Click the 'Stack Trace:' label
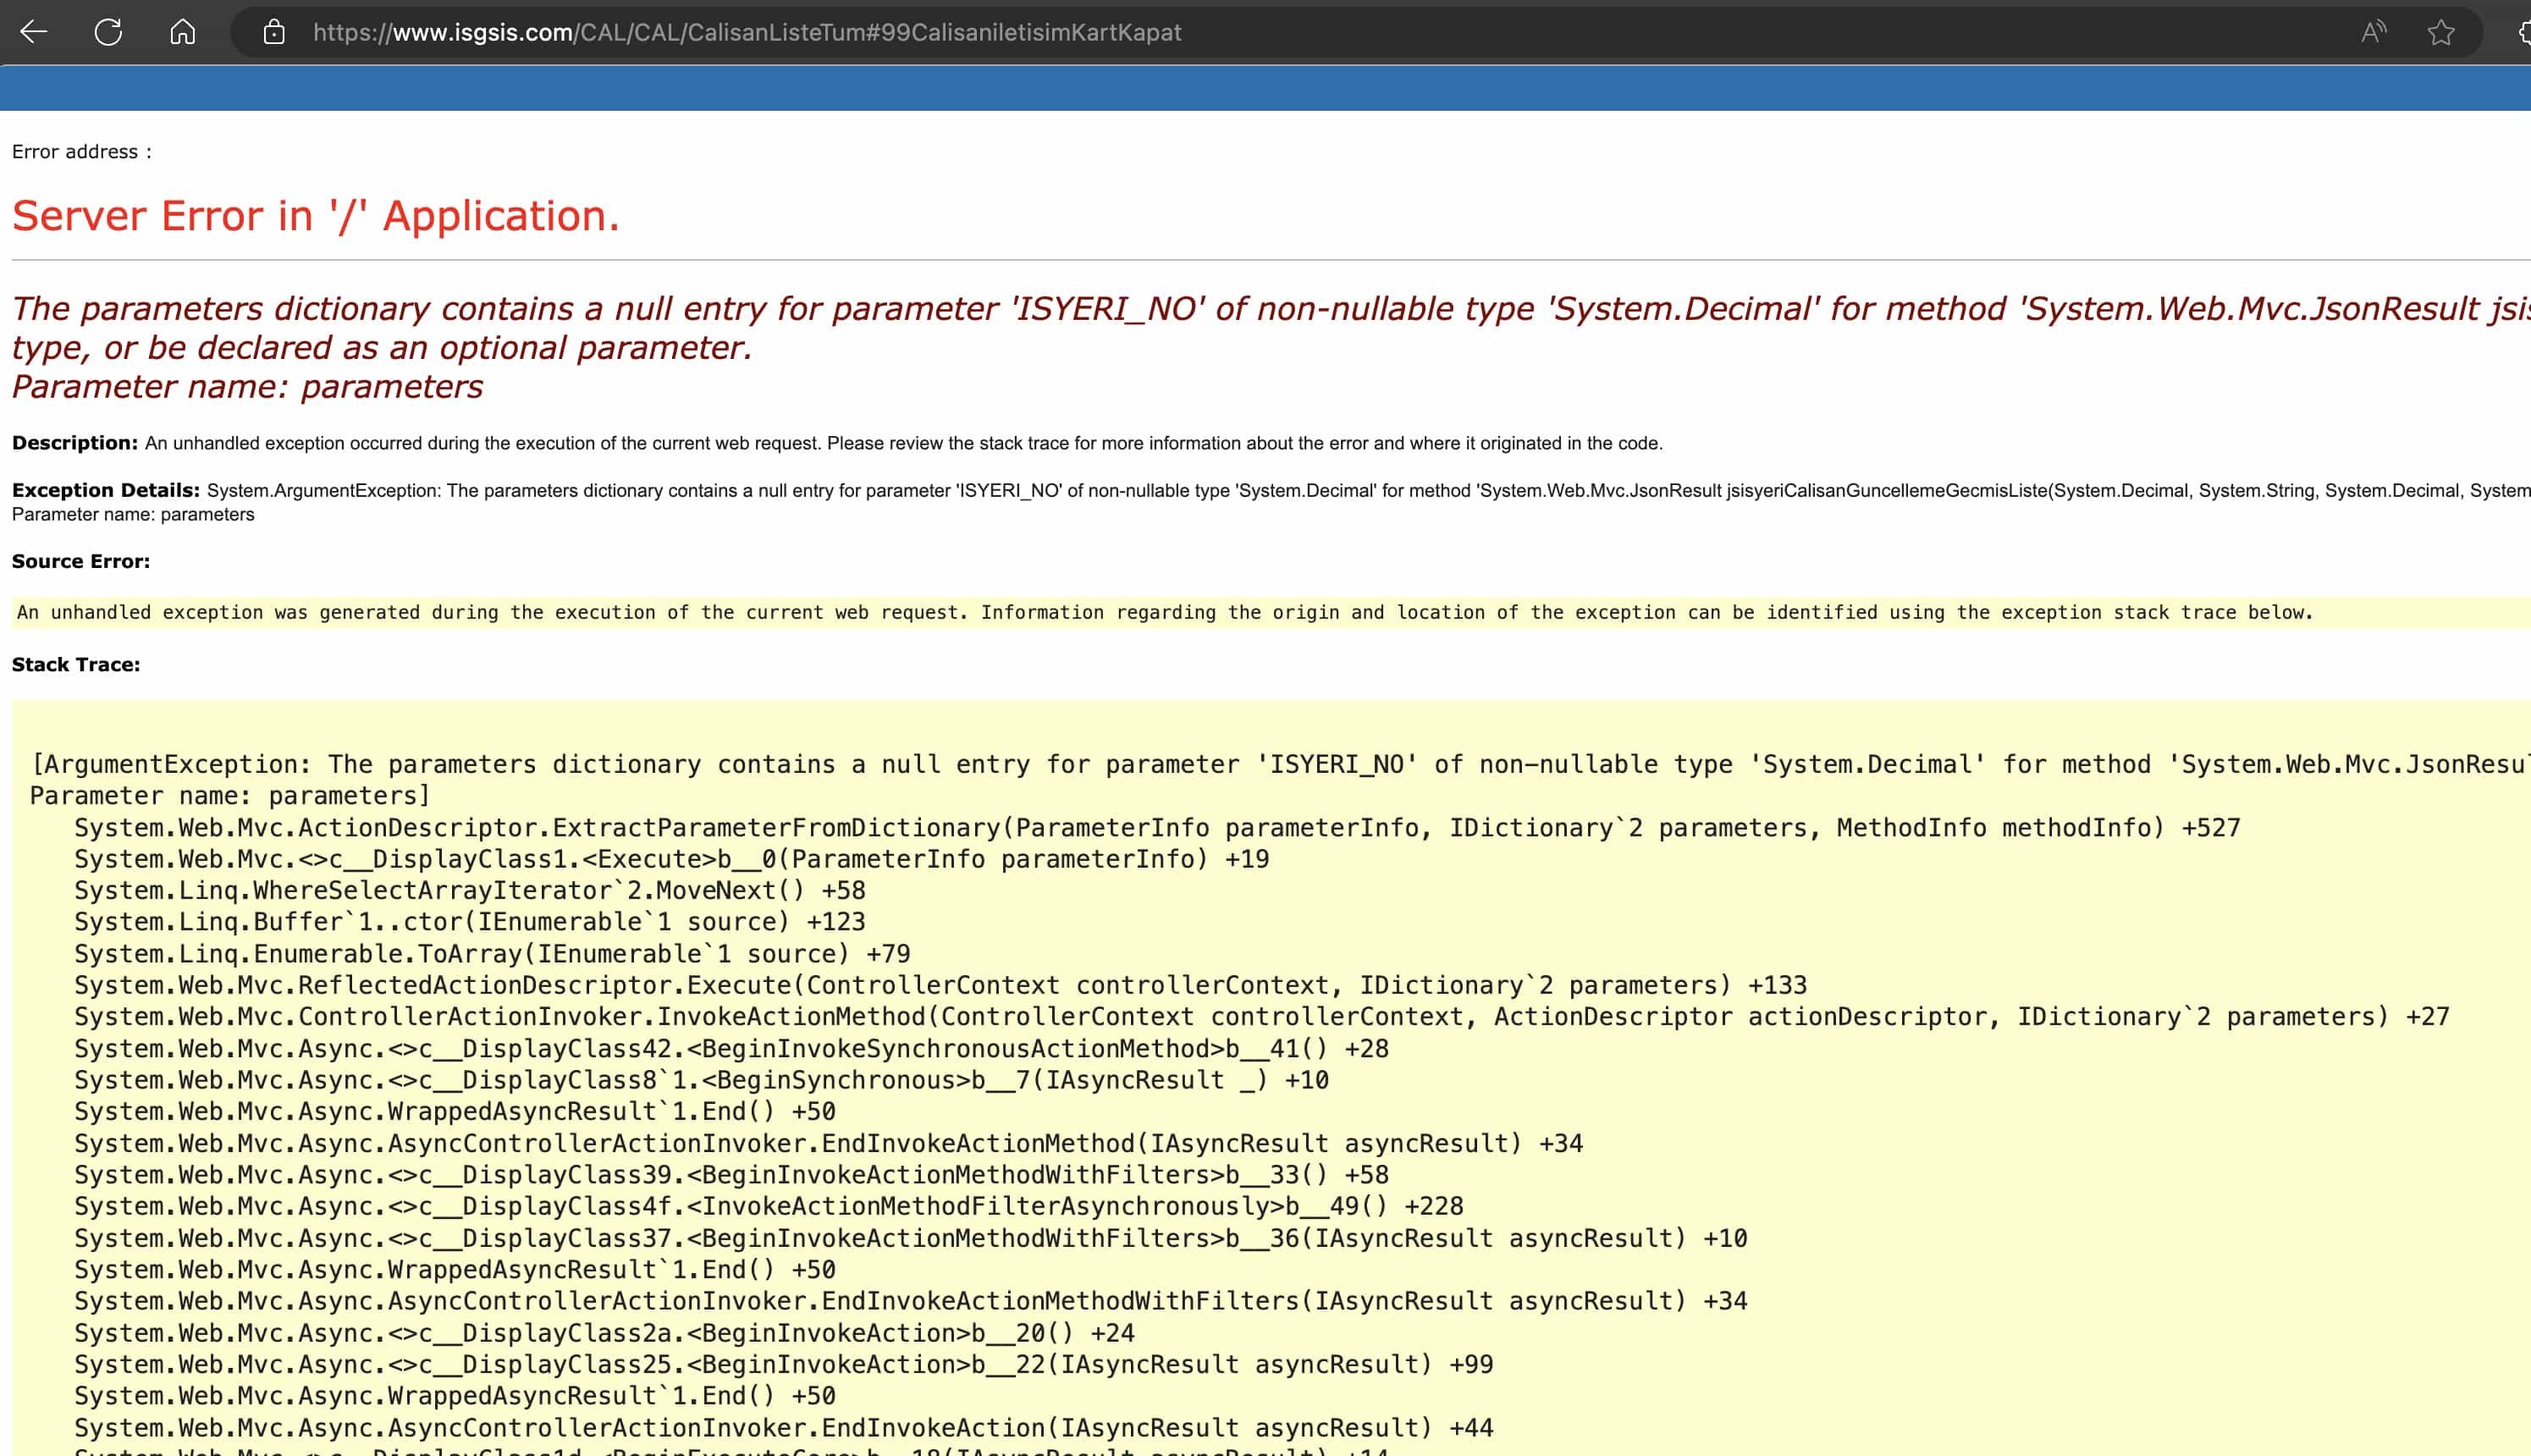Viewport: 2531px width, 1456px height. (76, 665)
